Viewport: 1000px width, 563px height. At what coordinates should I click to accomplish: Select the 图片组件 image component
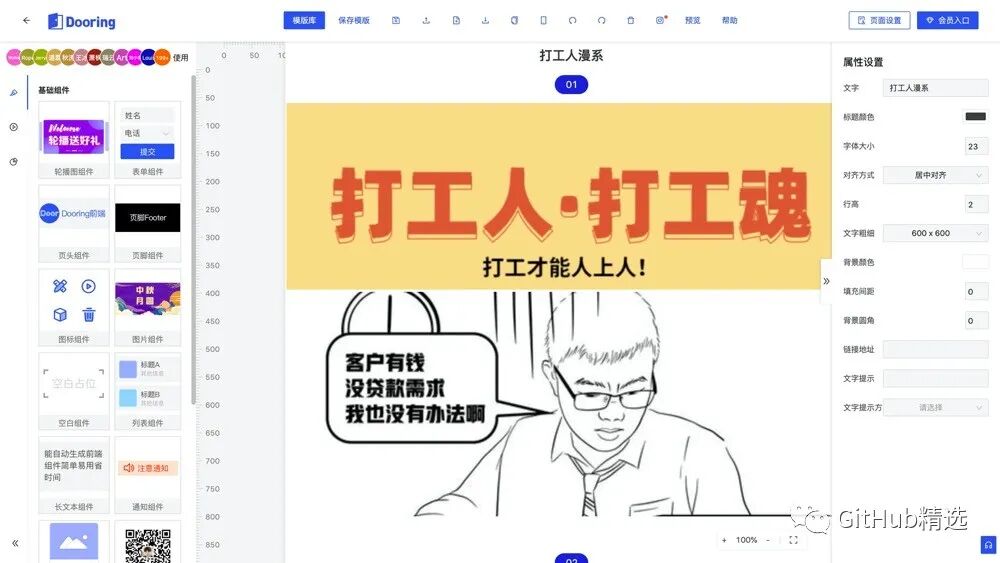[x=148, y=307]
